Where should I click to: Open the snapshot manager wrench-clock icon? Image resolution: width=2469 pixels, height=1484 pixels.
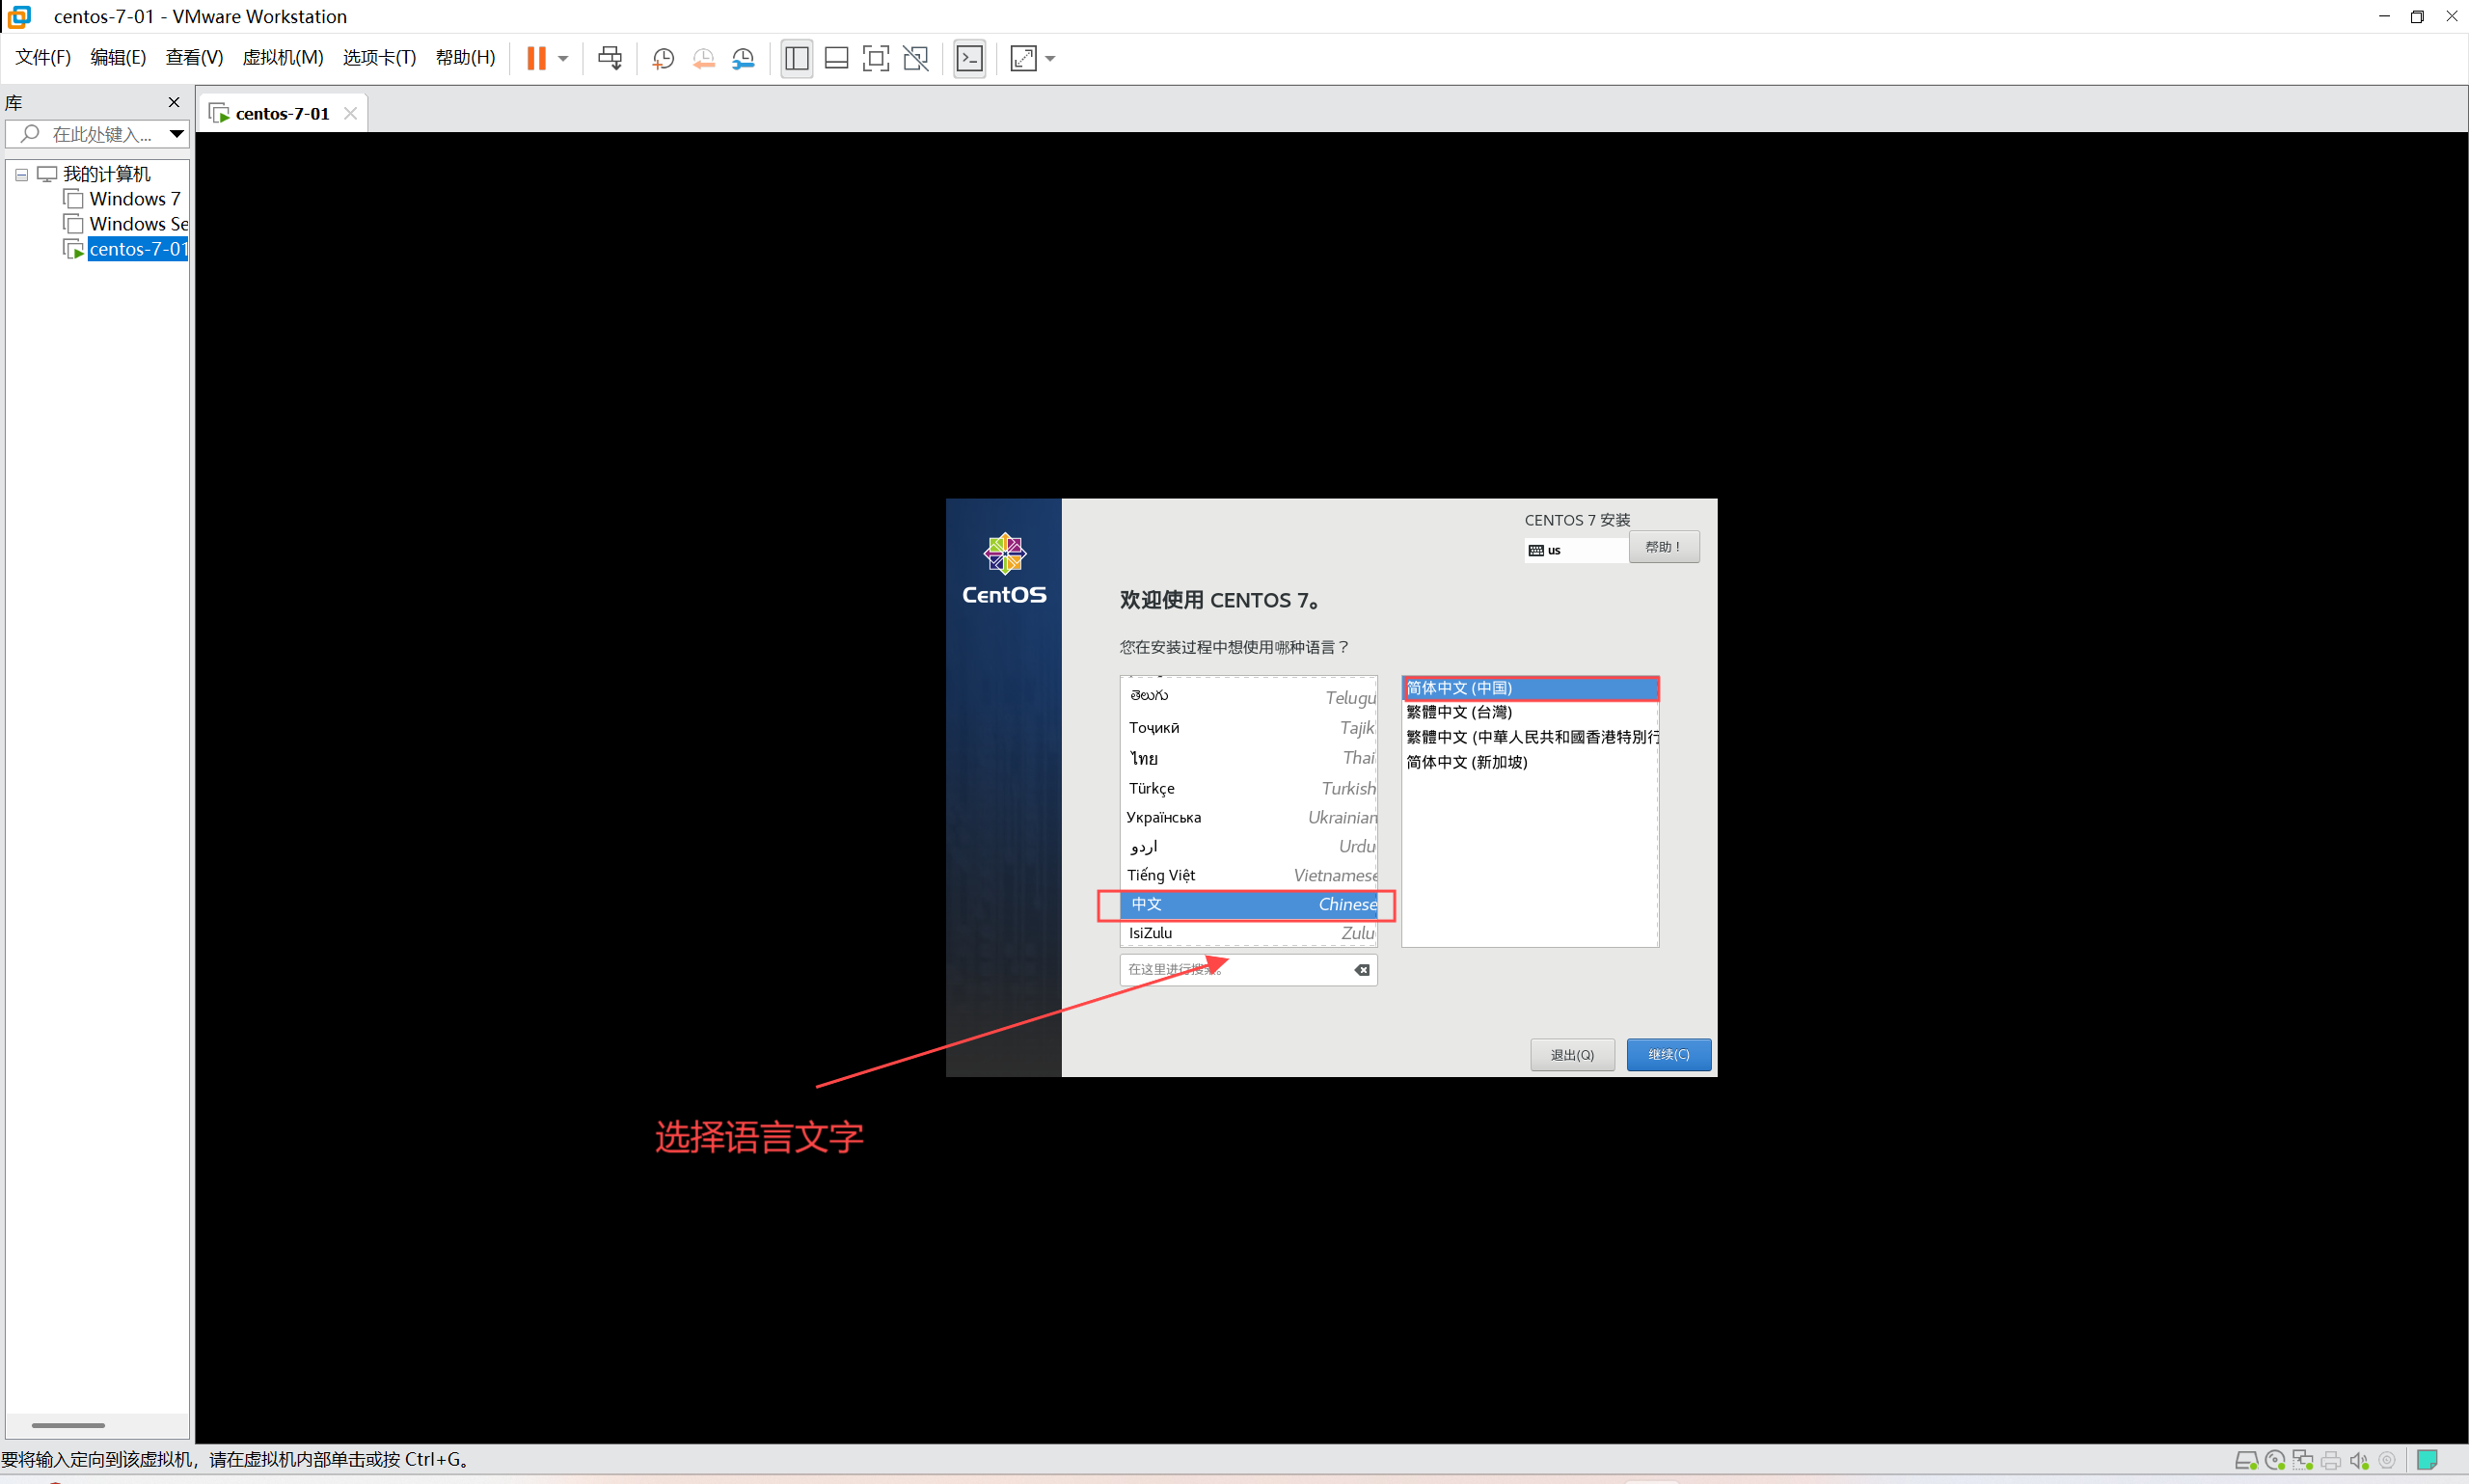tap(743, 58)
